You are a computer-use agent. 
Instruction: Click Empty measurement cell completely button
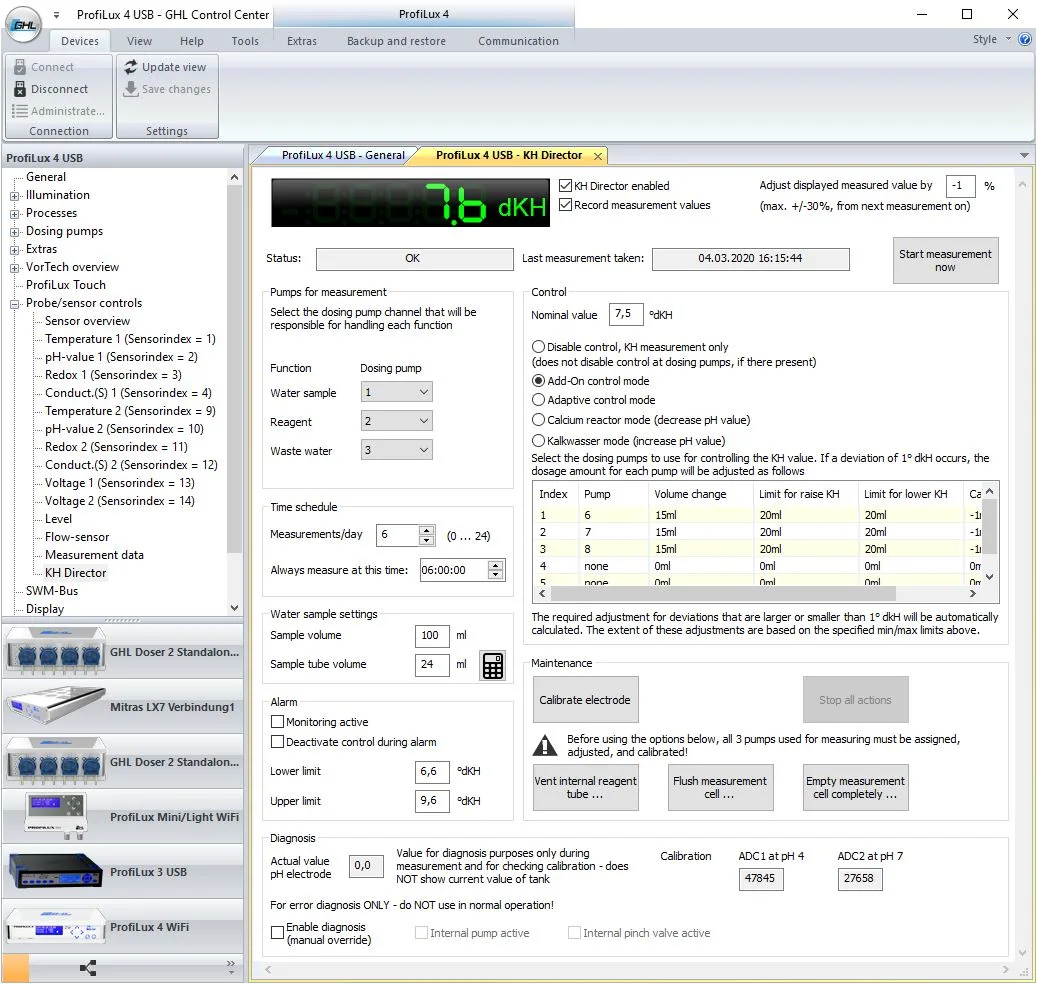point(855,788)
